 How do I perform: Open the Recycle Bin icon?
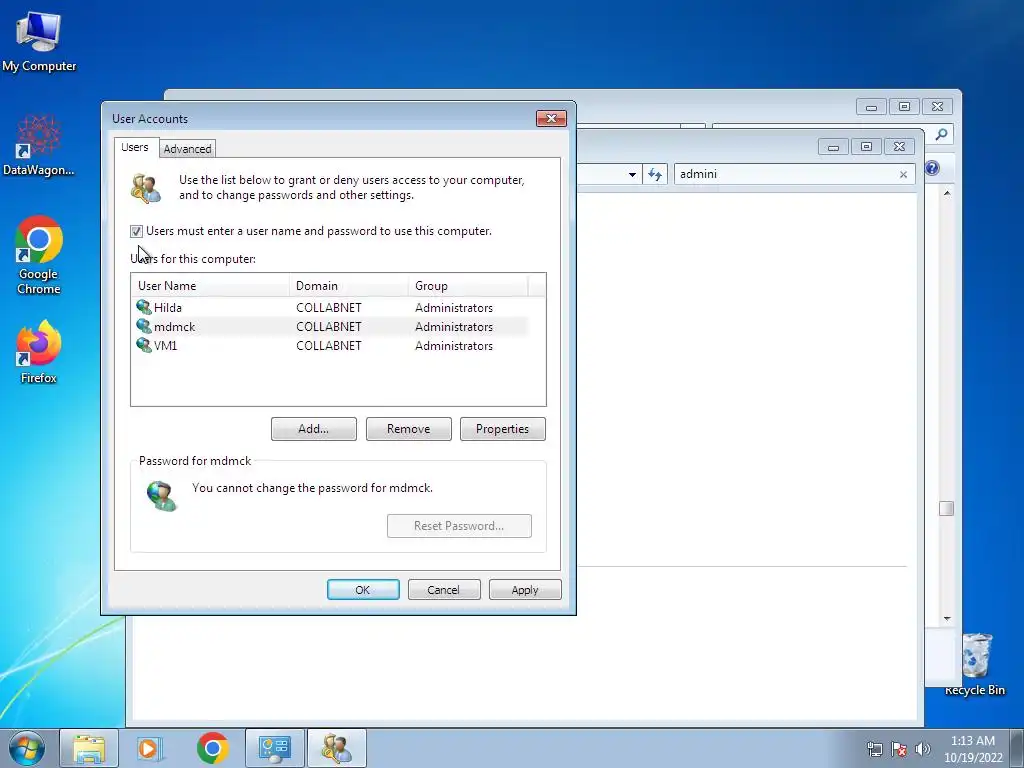[976, 664]
